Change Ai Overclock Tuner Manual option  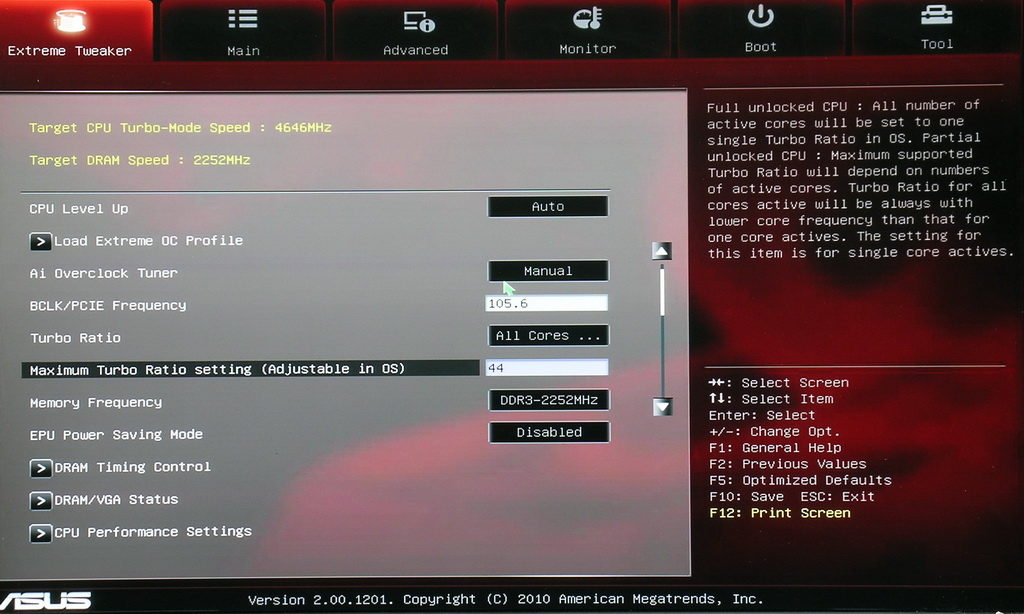point(548,270)
